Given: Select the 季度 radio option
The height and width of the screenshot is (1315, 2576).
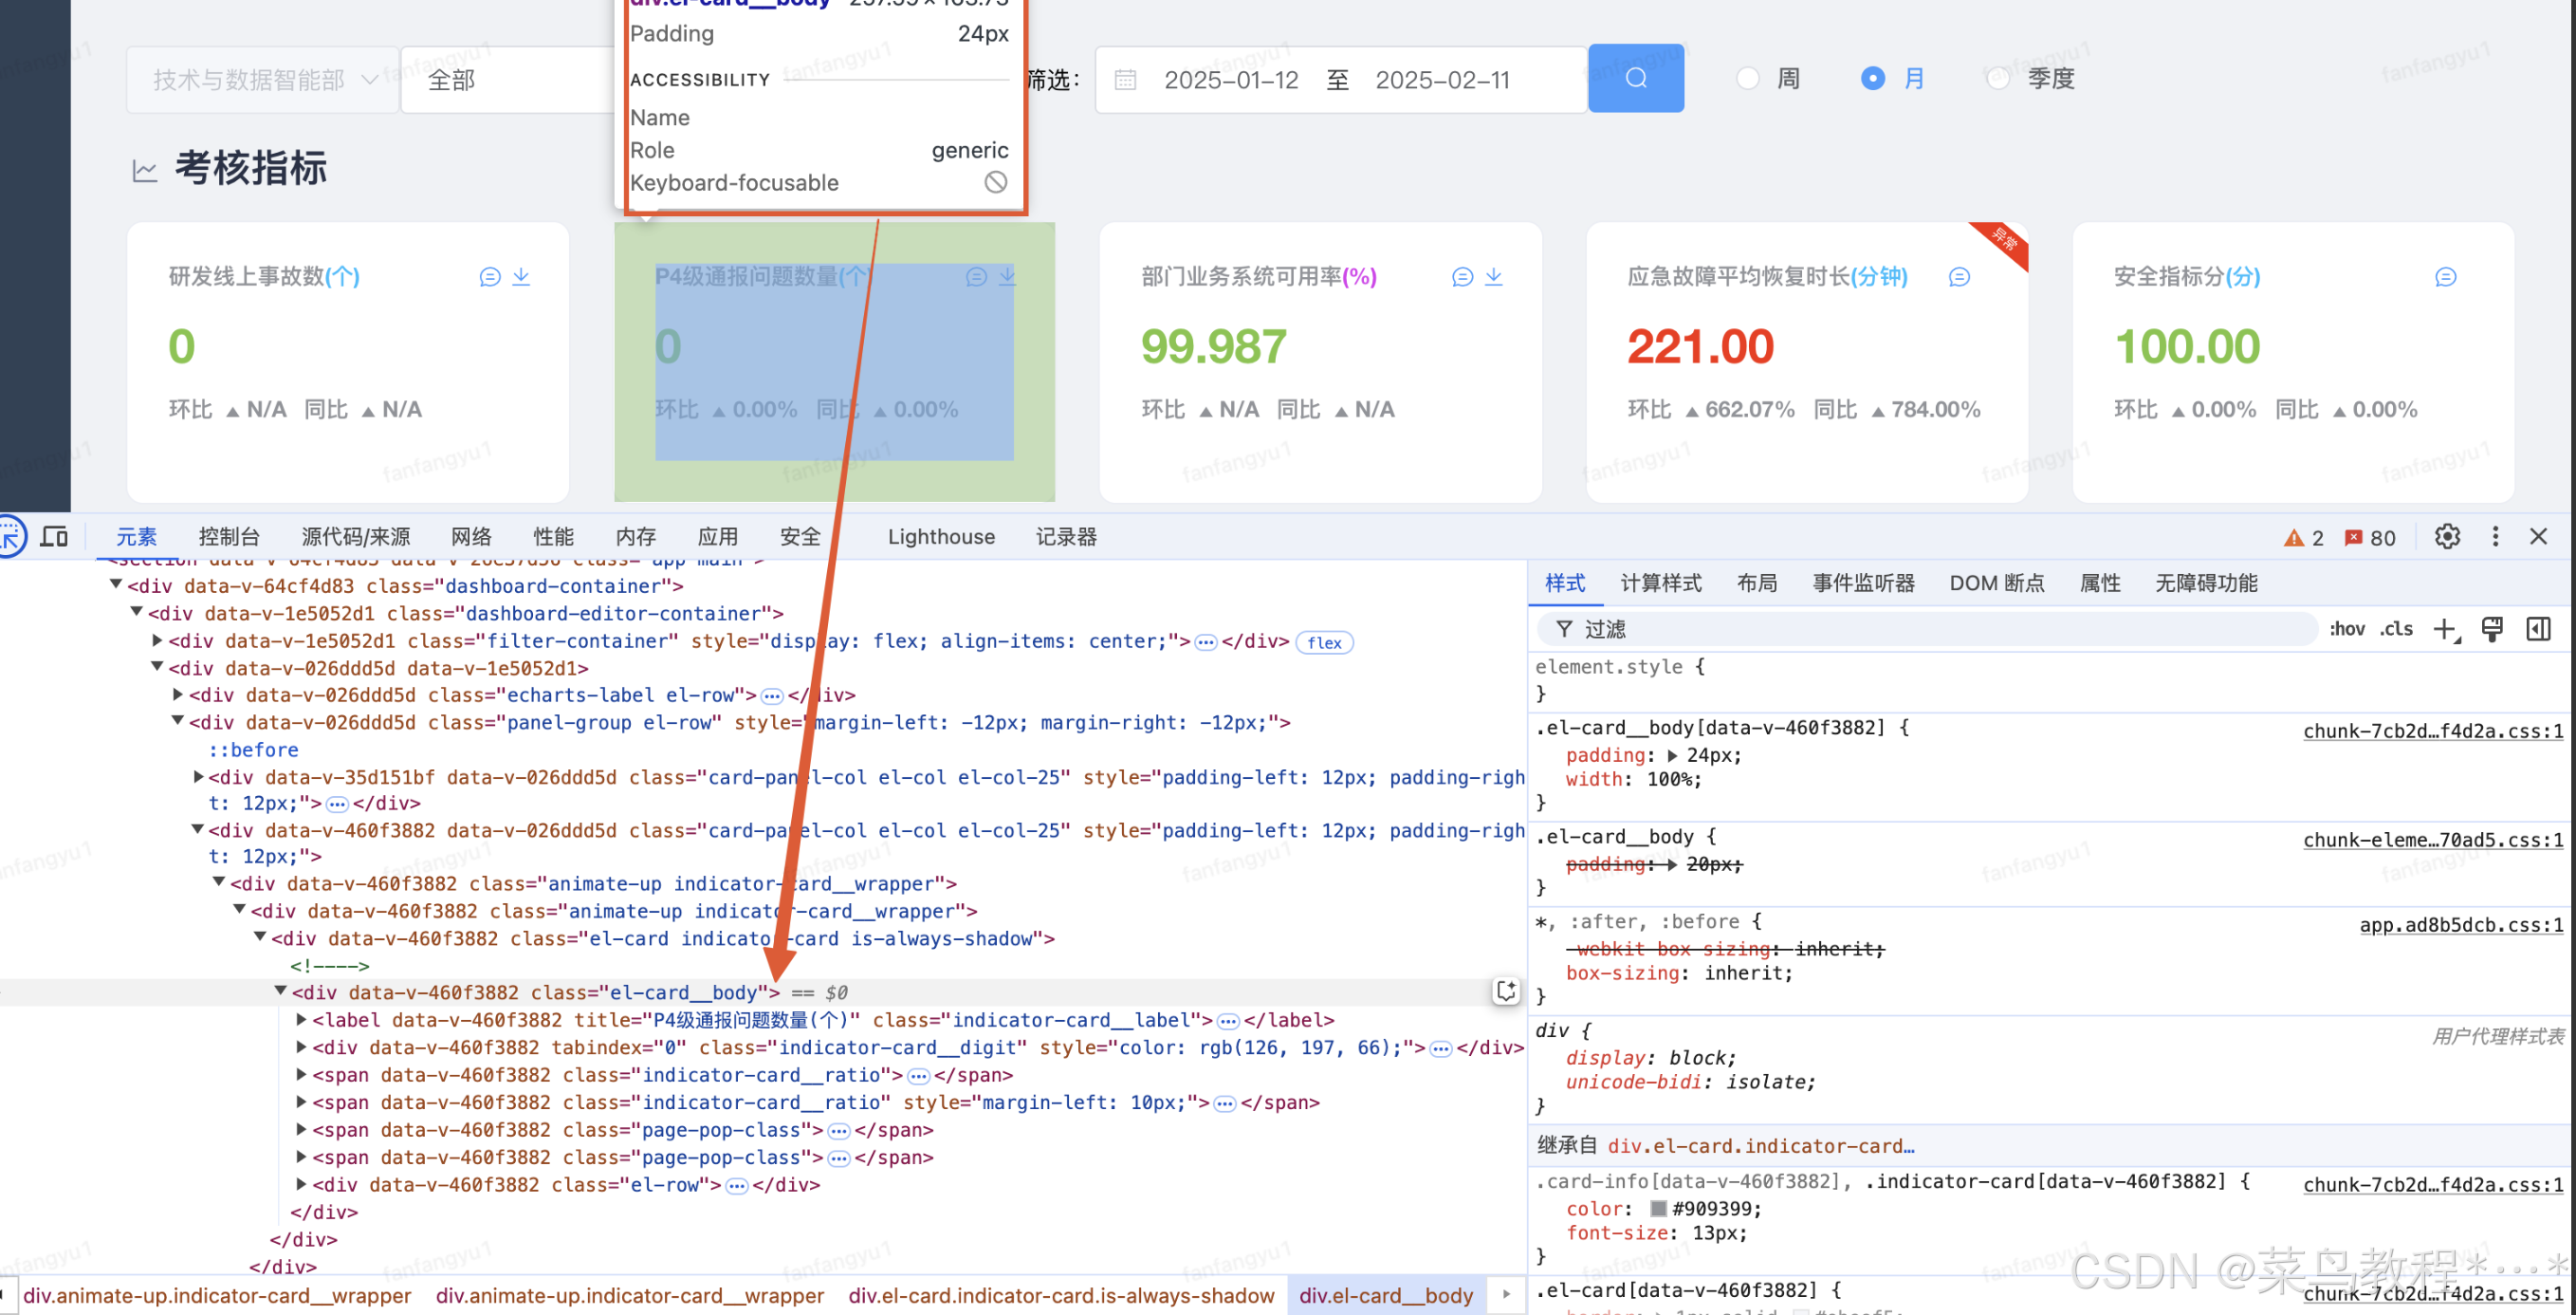Looking at the screenshot, I should click(x=1997, y=78).
